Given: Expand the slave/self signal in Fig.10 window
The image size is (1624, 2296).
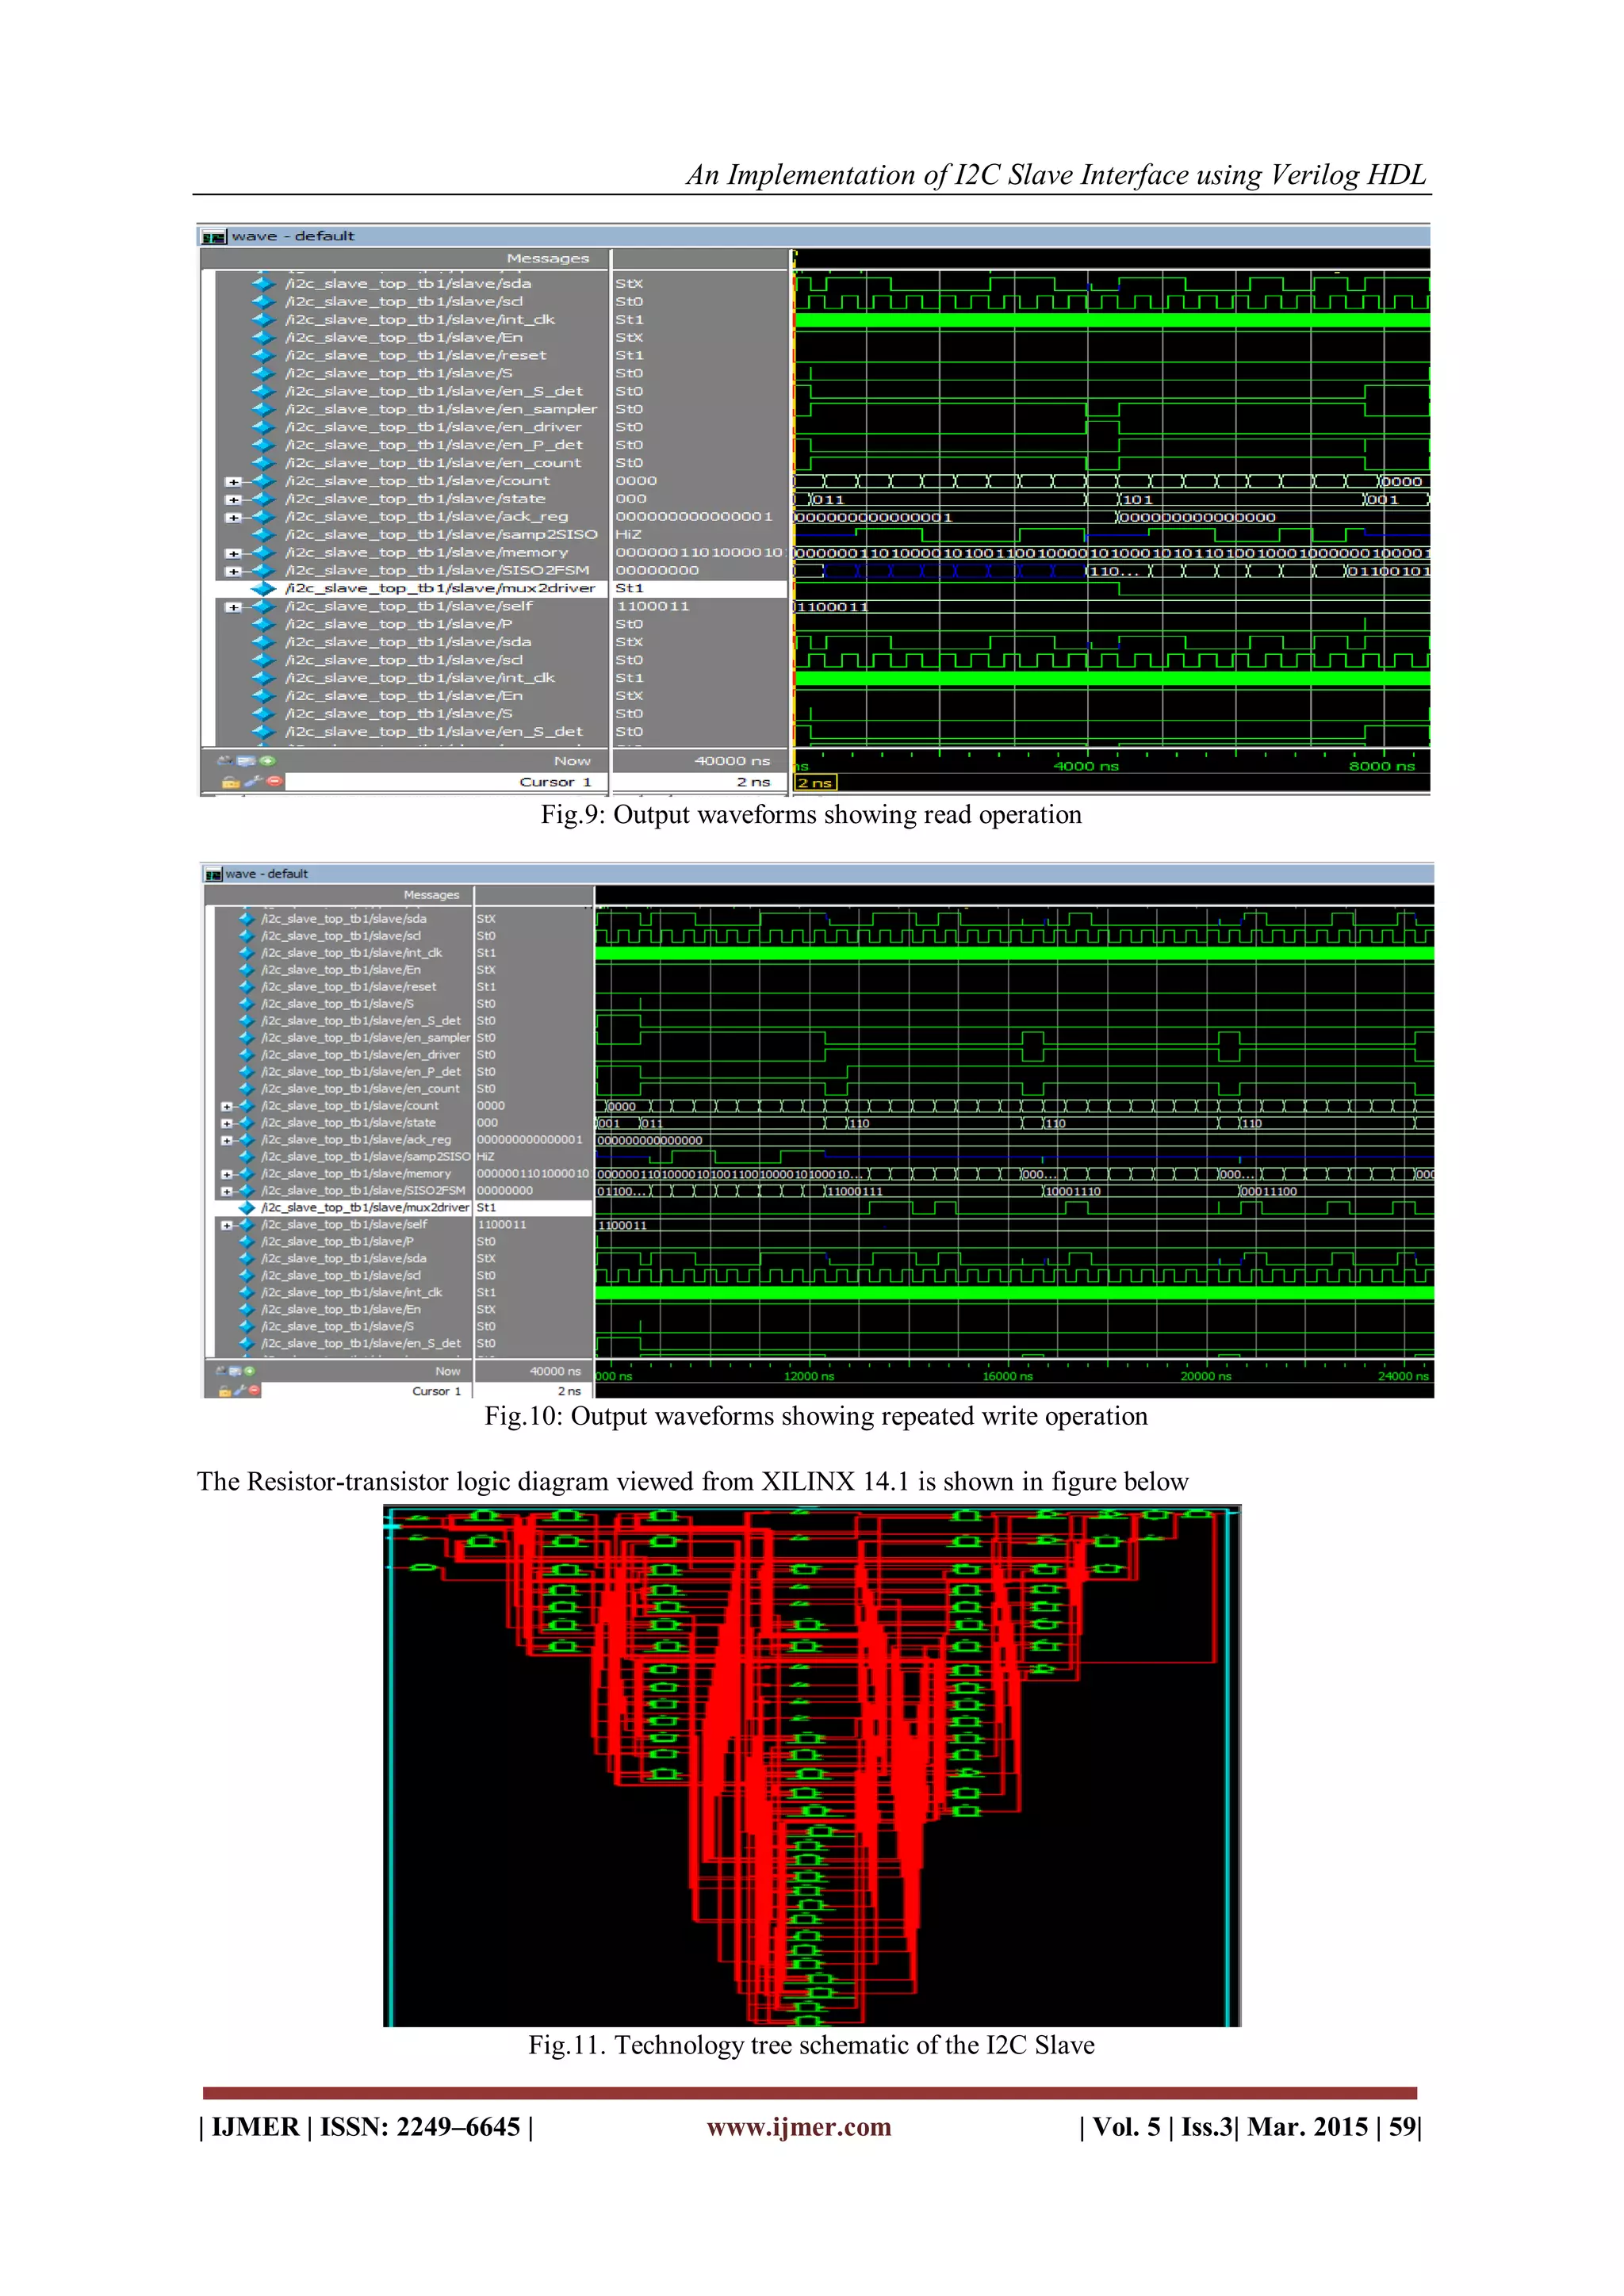Looking at the screenshot, I should point(227,1225).
